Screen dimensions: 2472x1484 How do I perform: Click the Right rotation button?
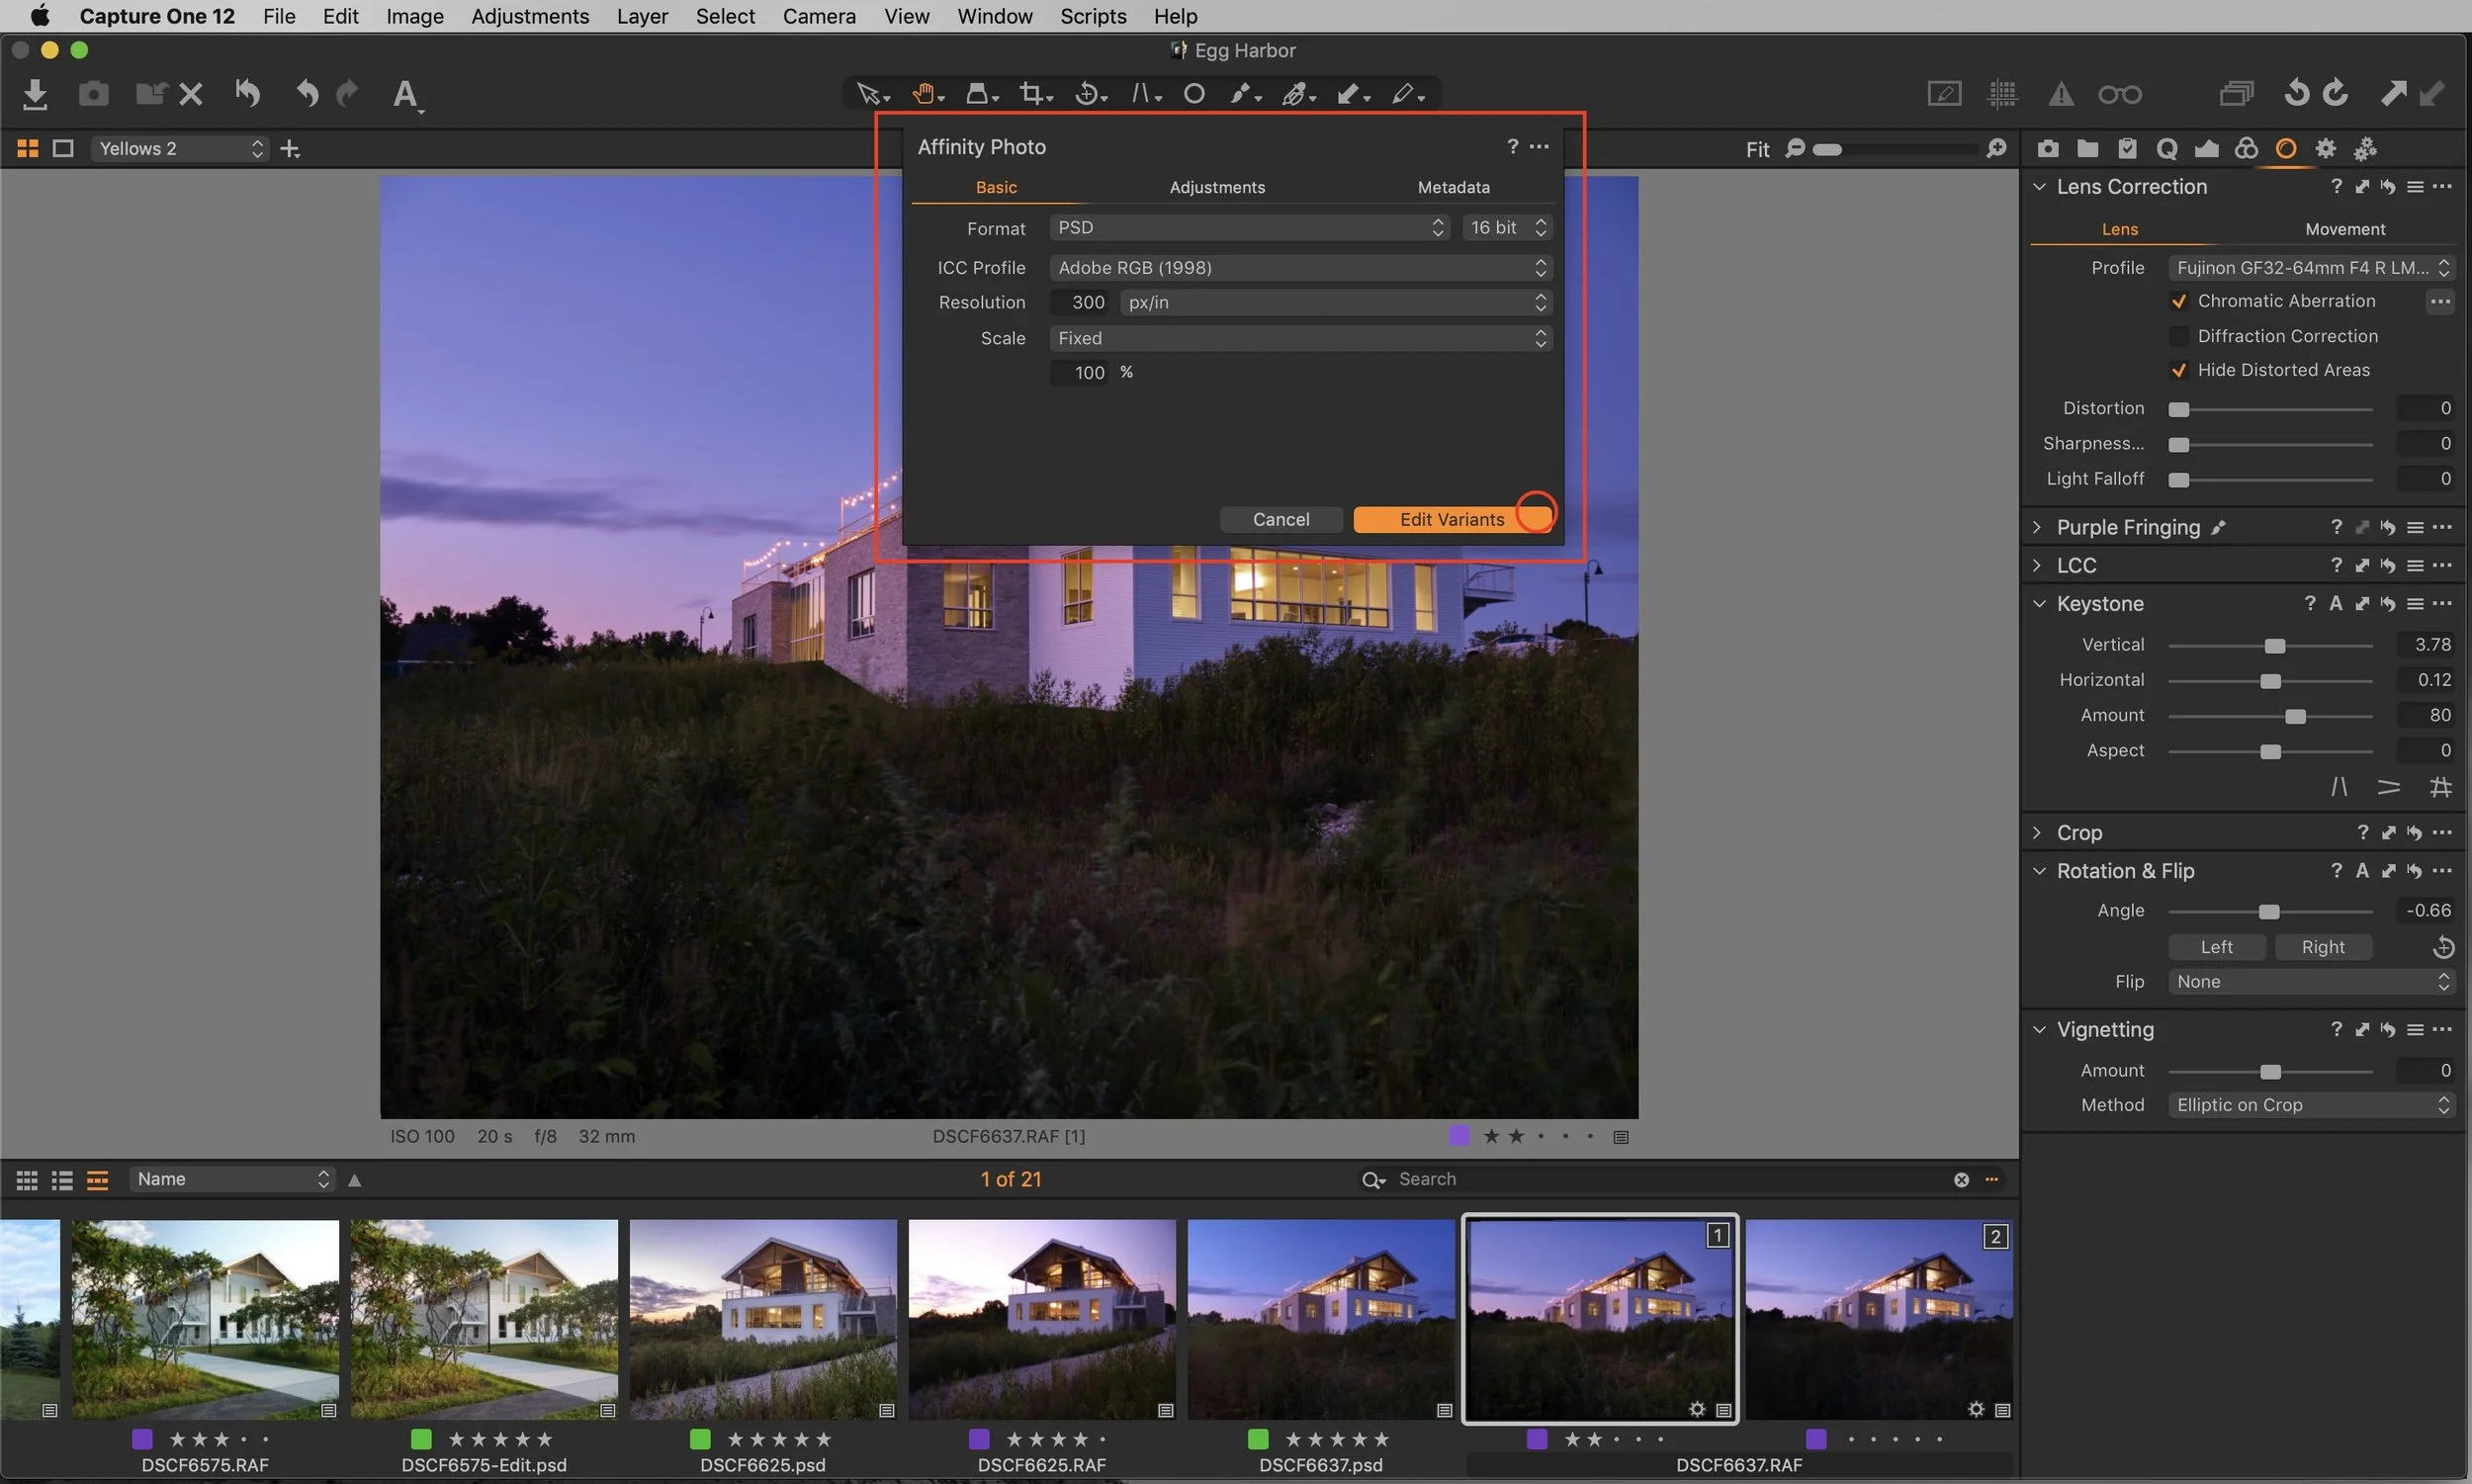point(2323,947)
